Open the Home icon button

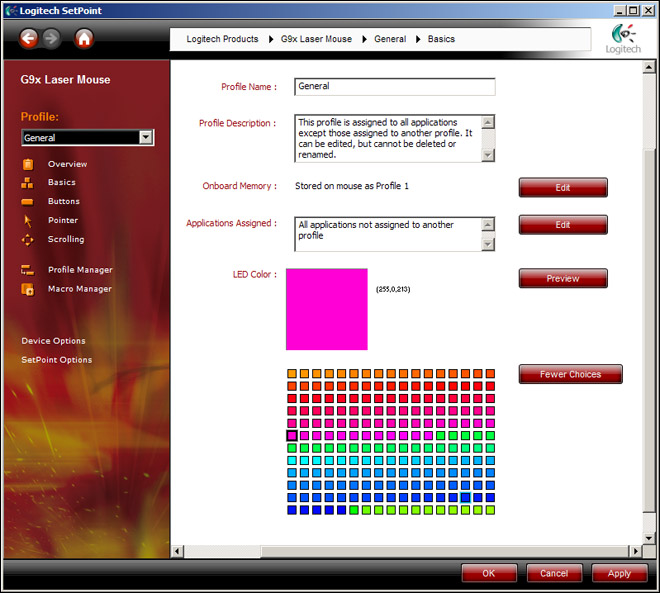[x=84, y=39]
